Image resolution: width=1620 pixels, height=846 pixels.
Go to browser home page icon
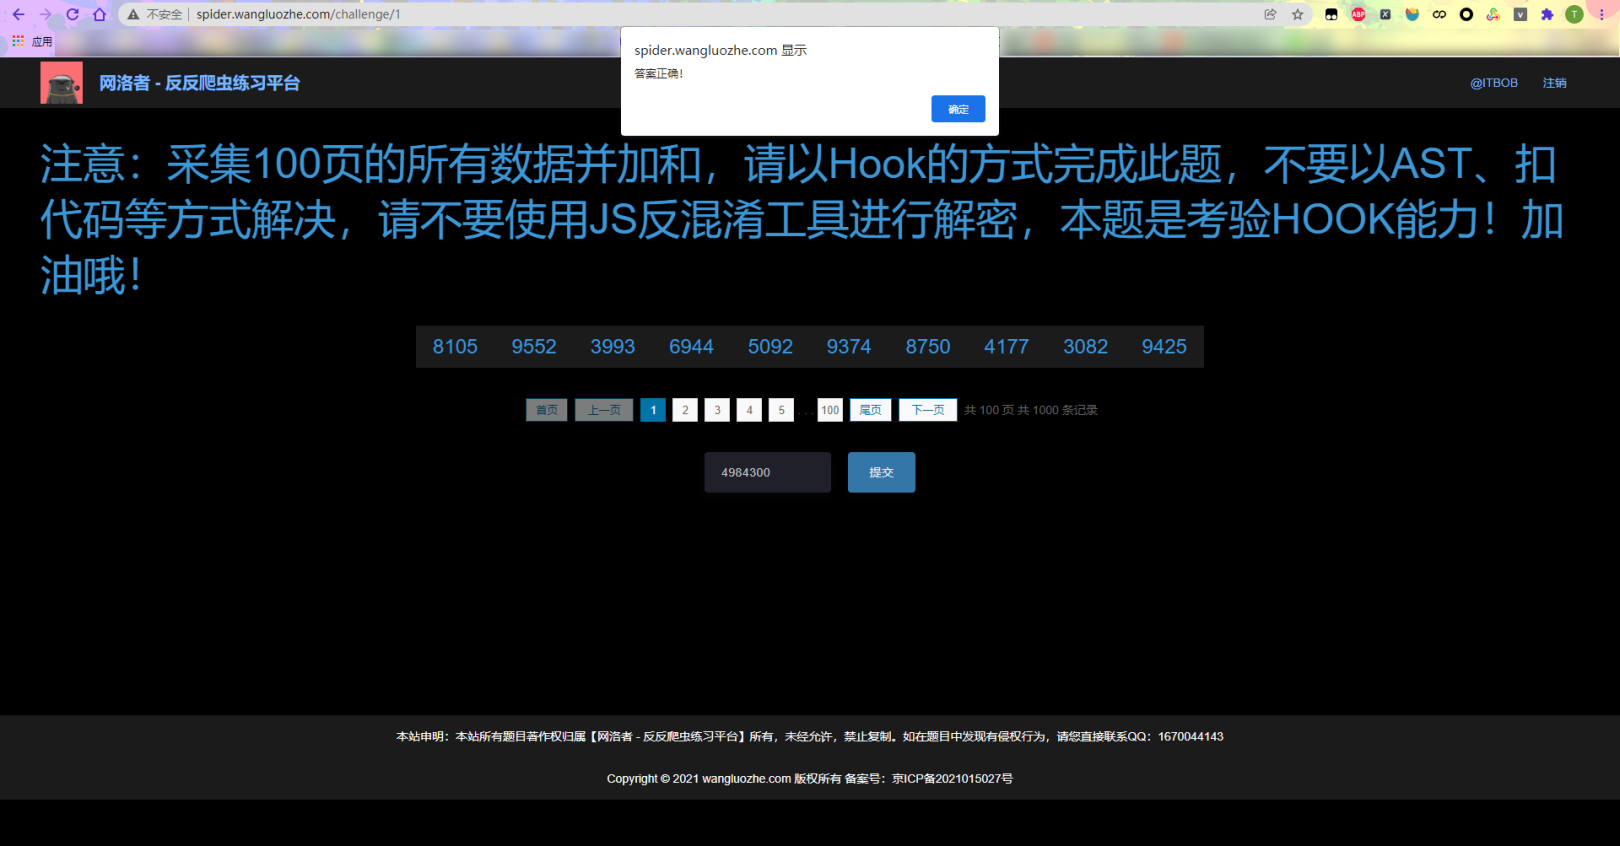click(99, 14)
